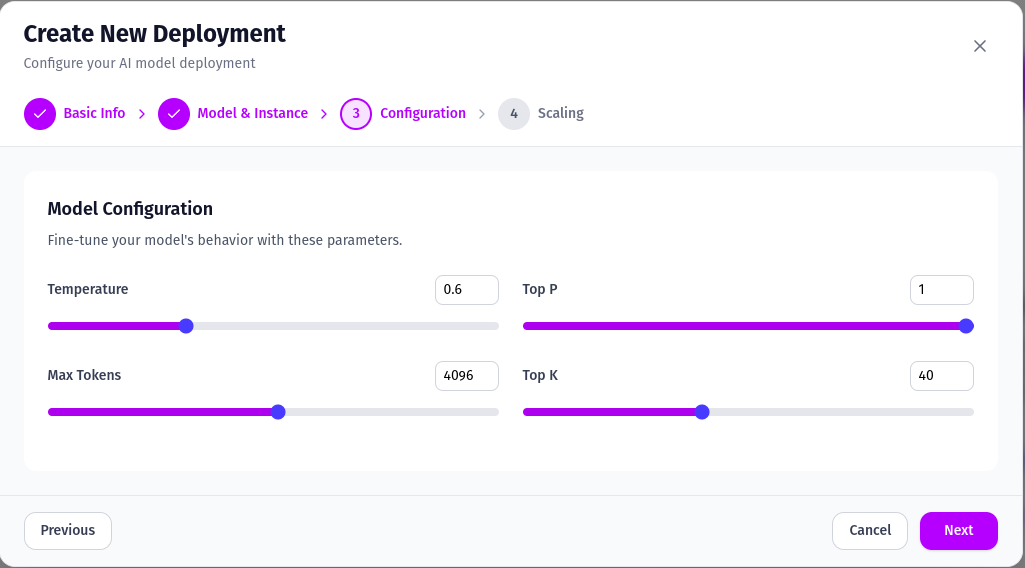This screenshot has width=1025, height=568.
Task: Click the Top K slider handle
Action: (702, 412)
